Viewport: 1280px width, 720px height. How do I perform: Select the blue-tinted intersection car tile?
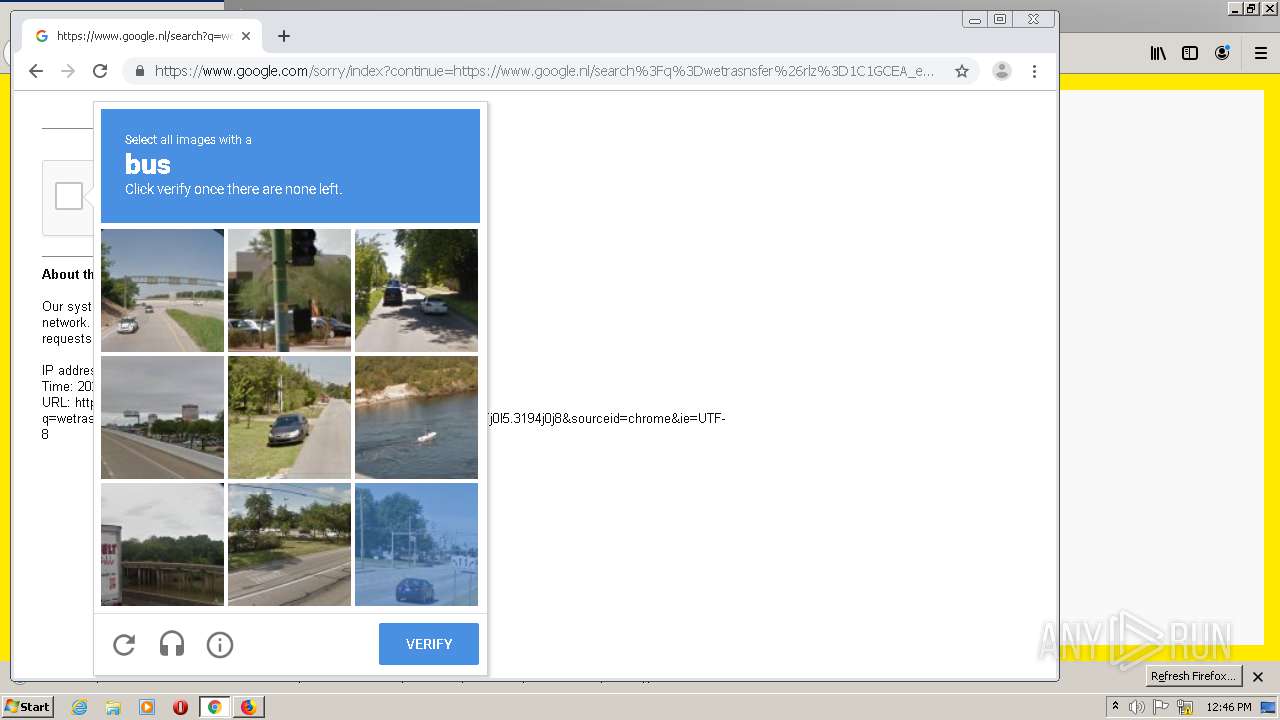416,544
